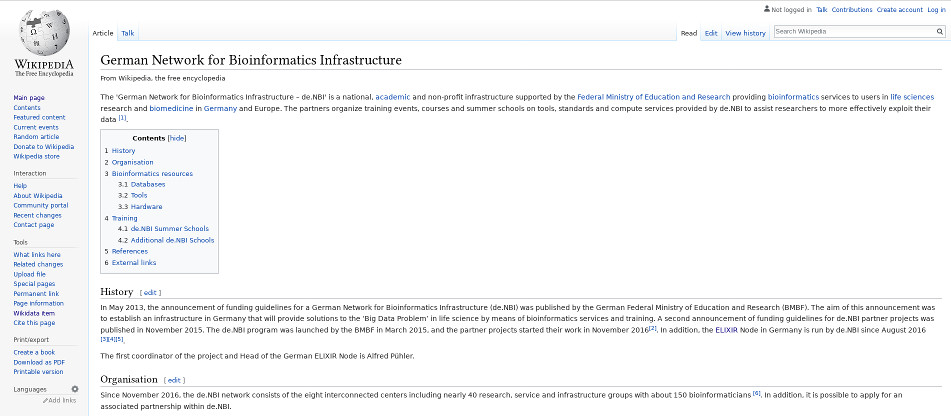Jump to de.NBI Summer Schools entry

point(170,229)
